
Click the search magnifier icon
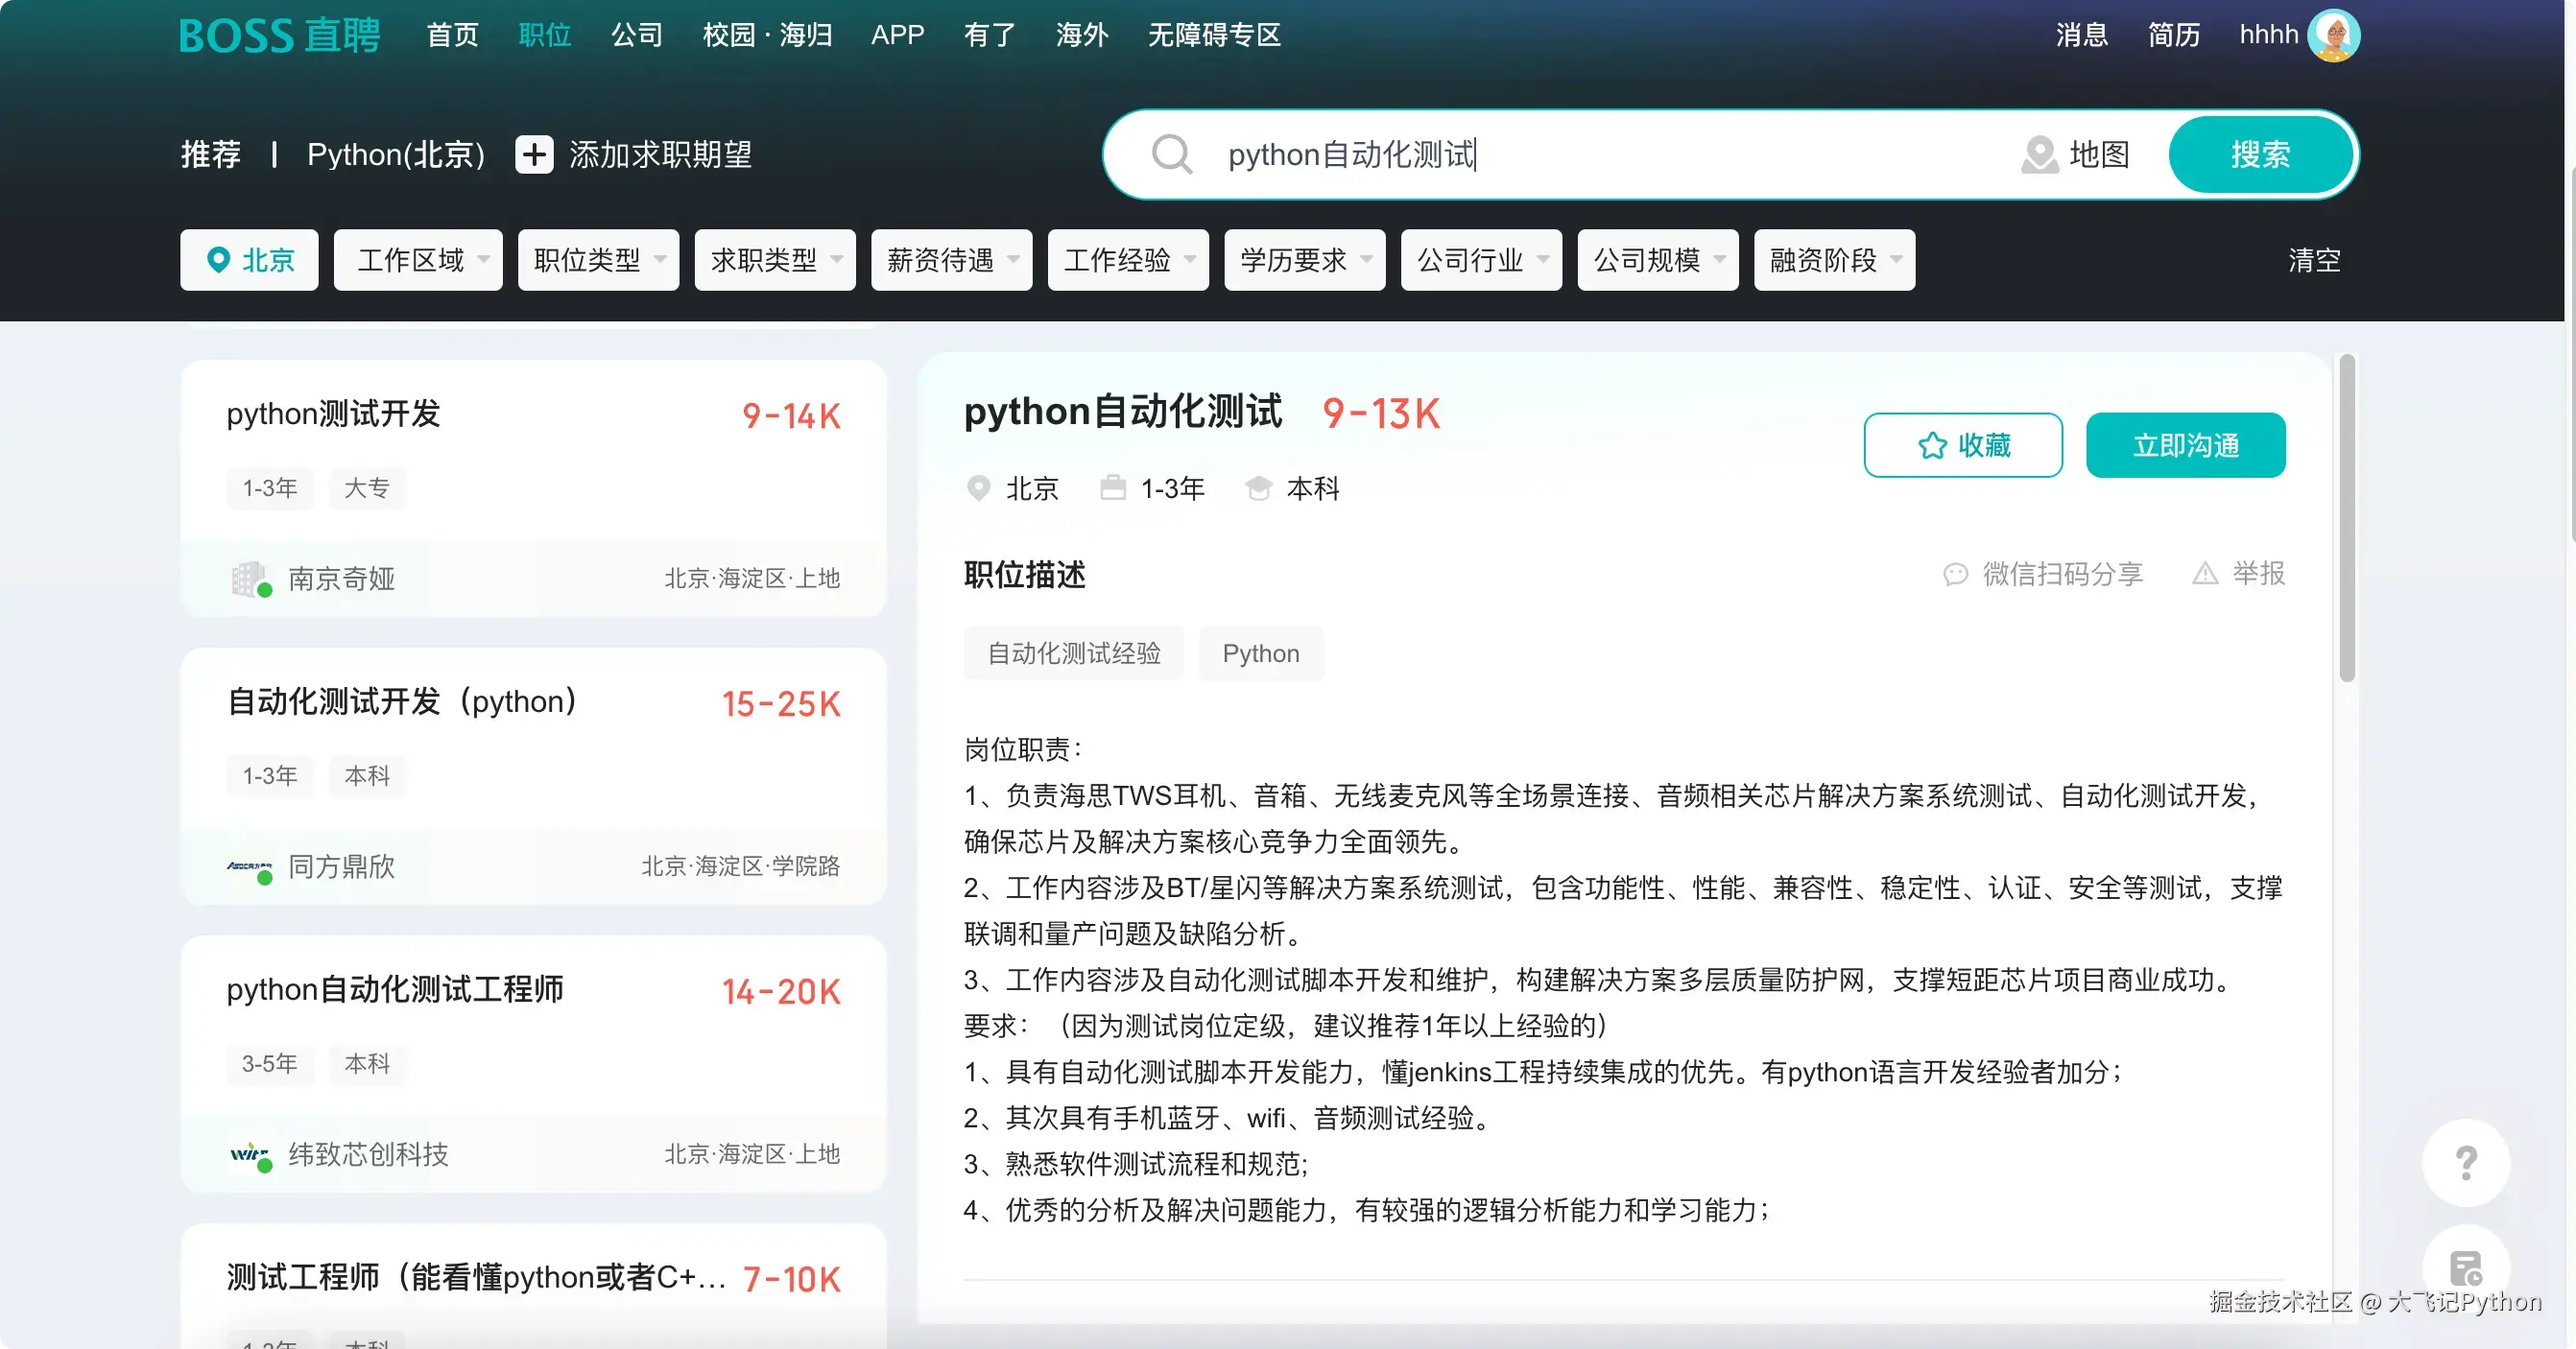point(1171,155)
